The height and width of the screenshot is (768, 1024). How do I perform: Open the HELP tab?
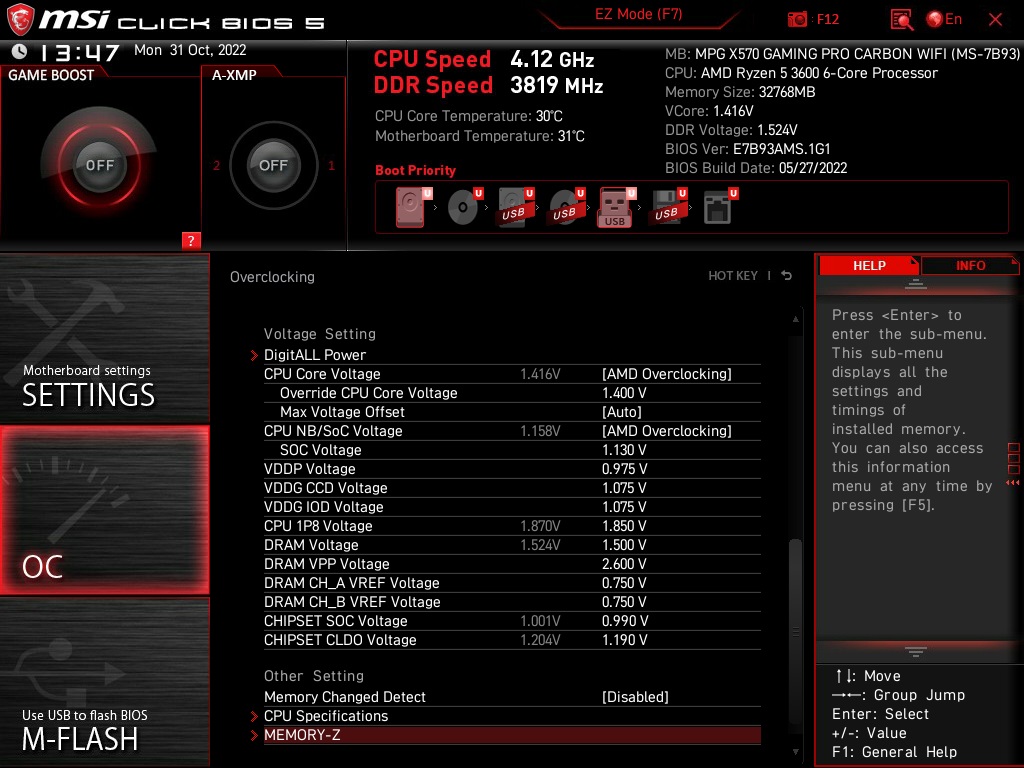point(869,266)
